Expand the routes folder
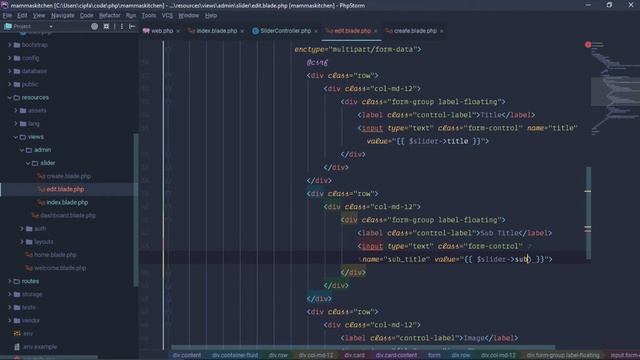Screen dimensions: 640x360 click(x=9, y=281)
